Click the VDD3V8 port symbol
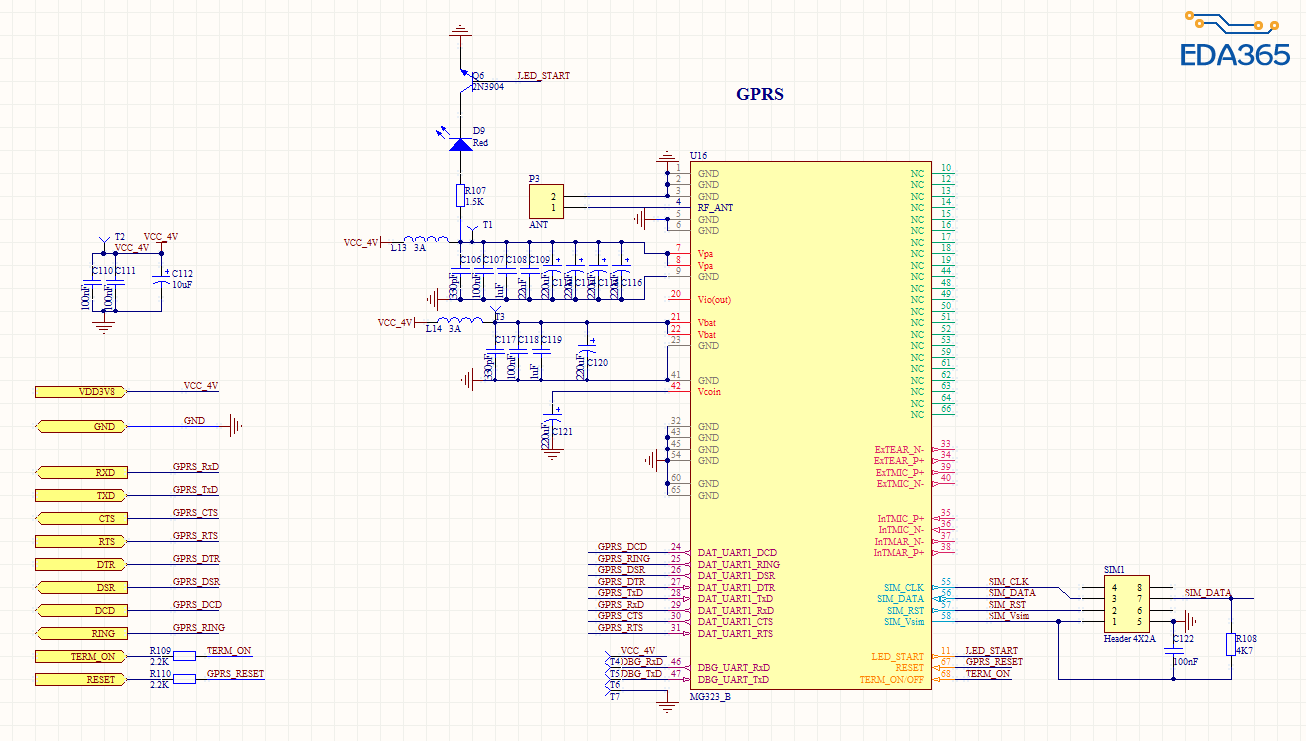1306x741 pixels. 81,392
